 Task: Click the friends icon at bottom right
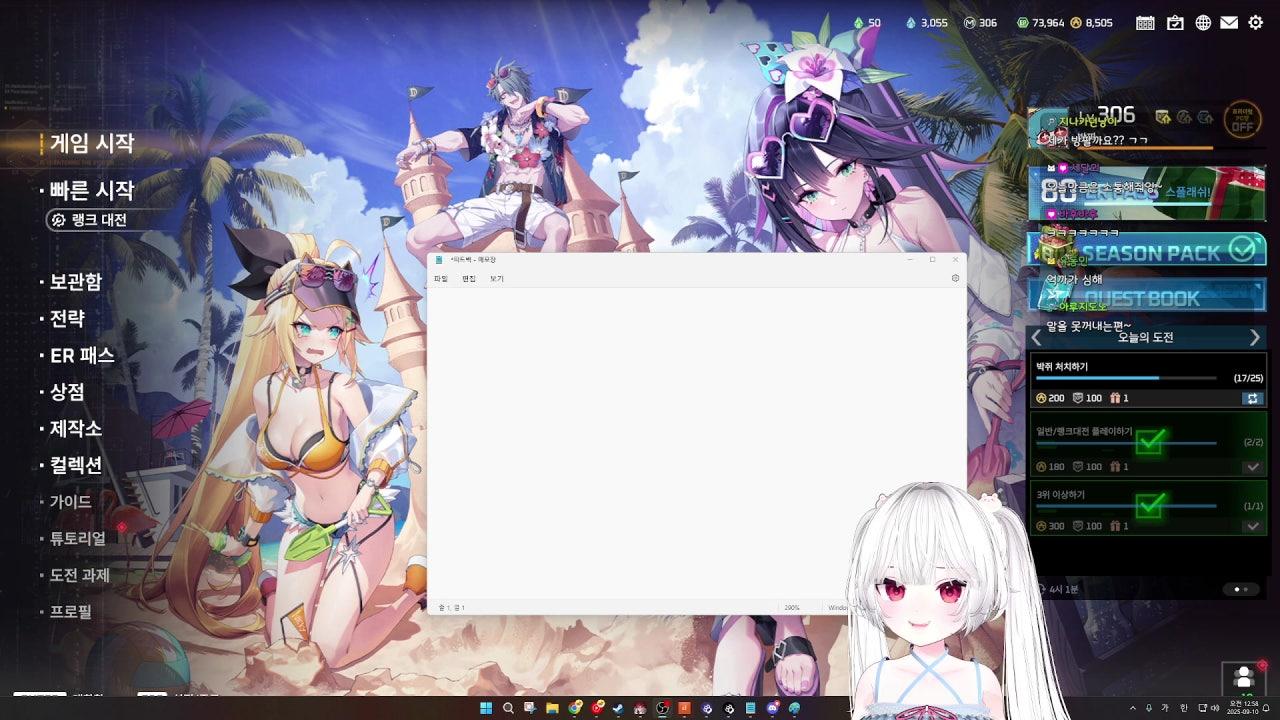1243,677
